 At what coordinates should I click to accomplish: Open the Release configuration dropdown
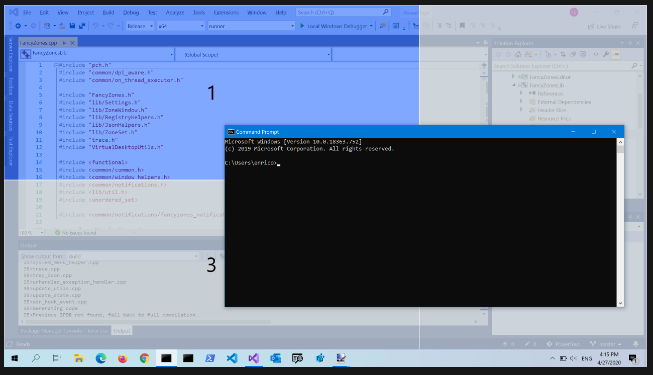[x=140, y=26]
